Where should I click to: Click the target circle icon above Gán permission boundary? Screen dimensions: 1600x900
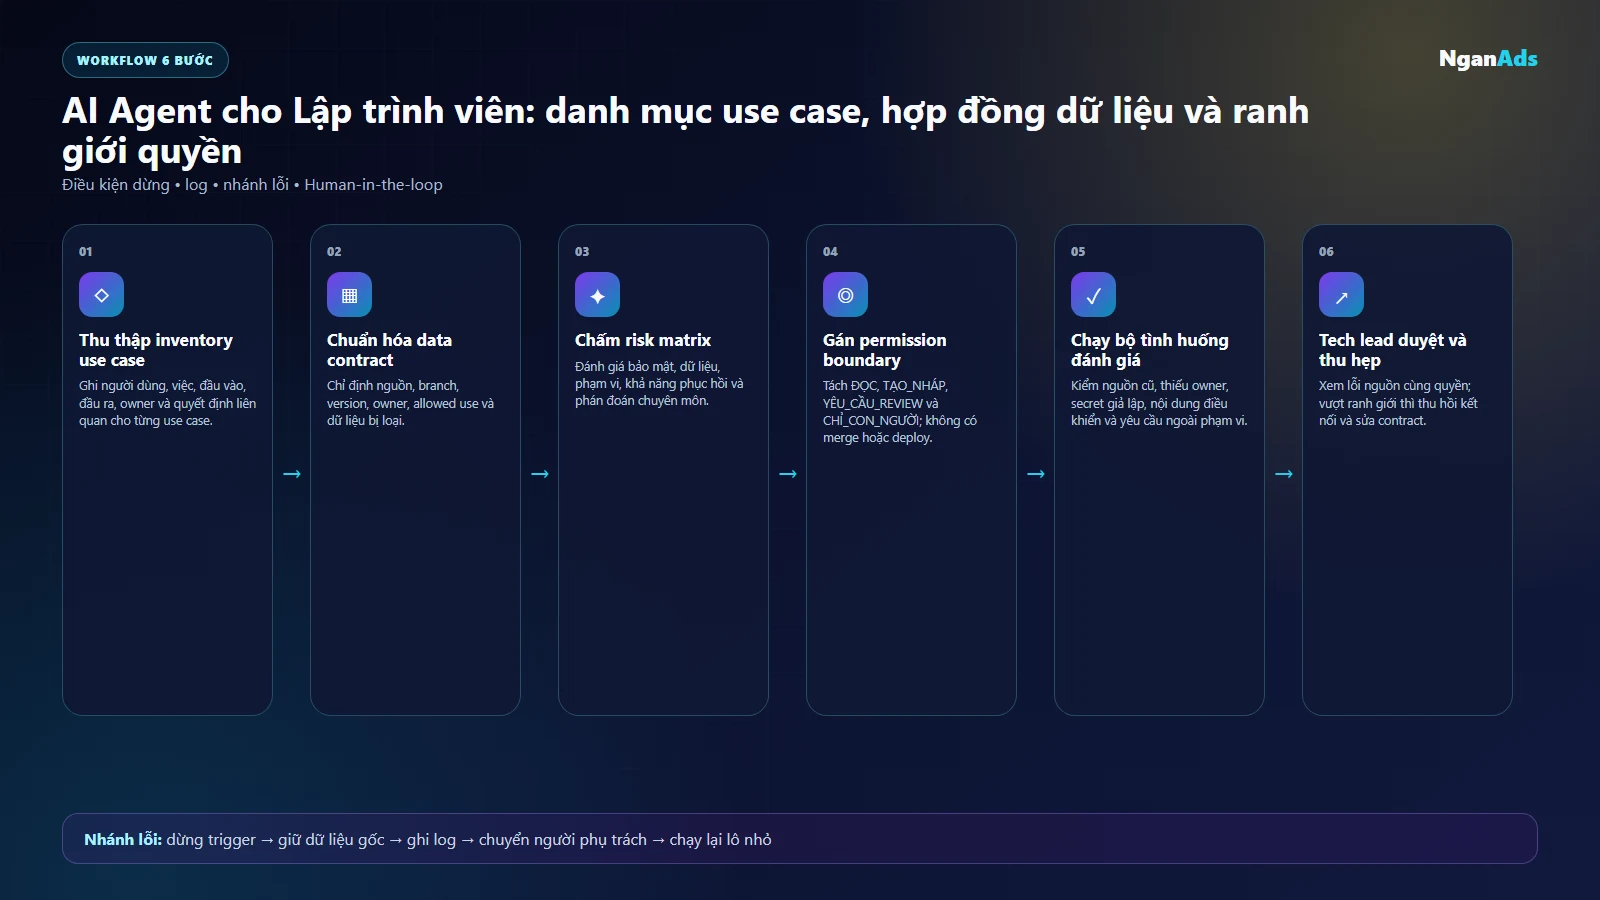coord(845,295)
